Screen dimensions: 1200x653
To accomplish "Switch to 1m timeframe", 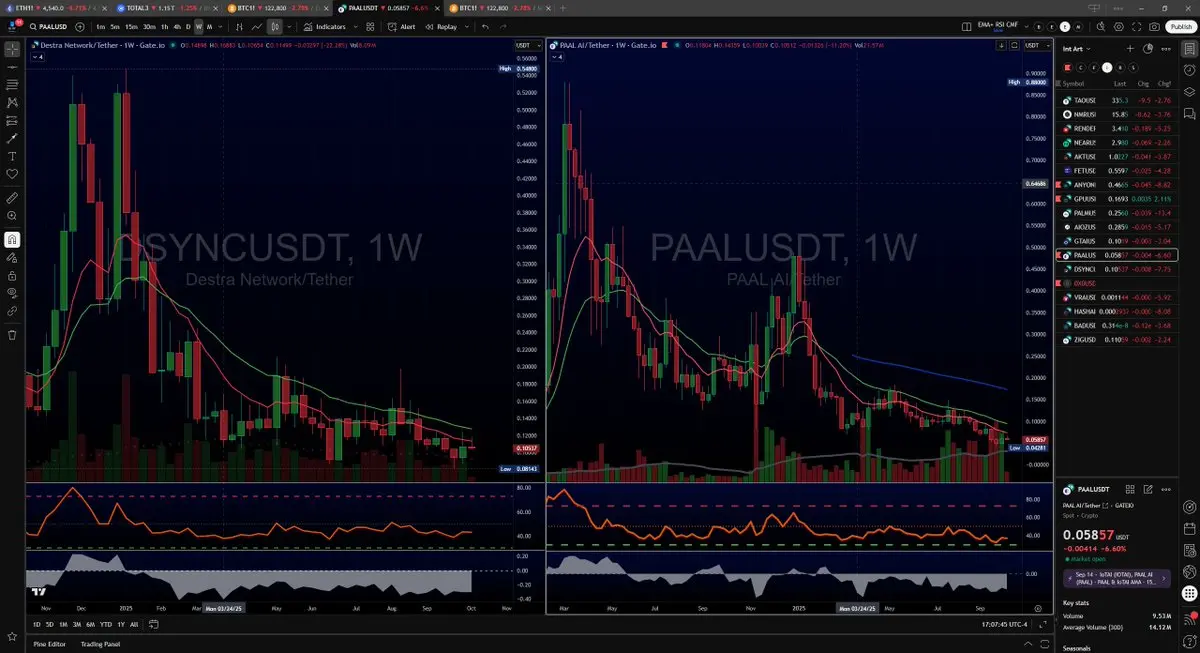I will tap(101, 26).
